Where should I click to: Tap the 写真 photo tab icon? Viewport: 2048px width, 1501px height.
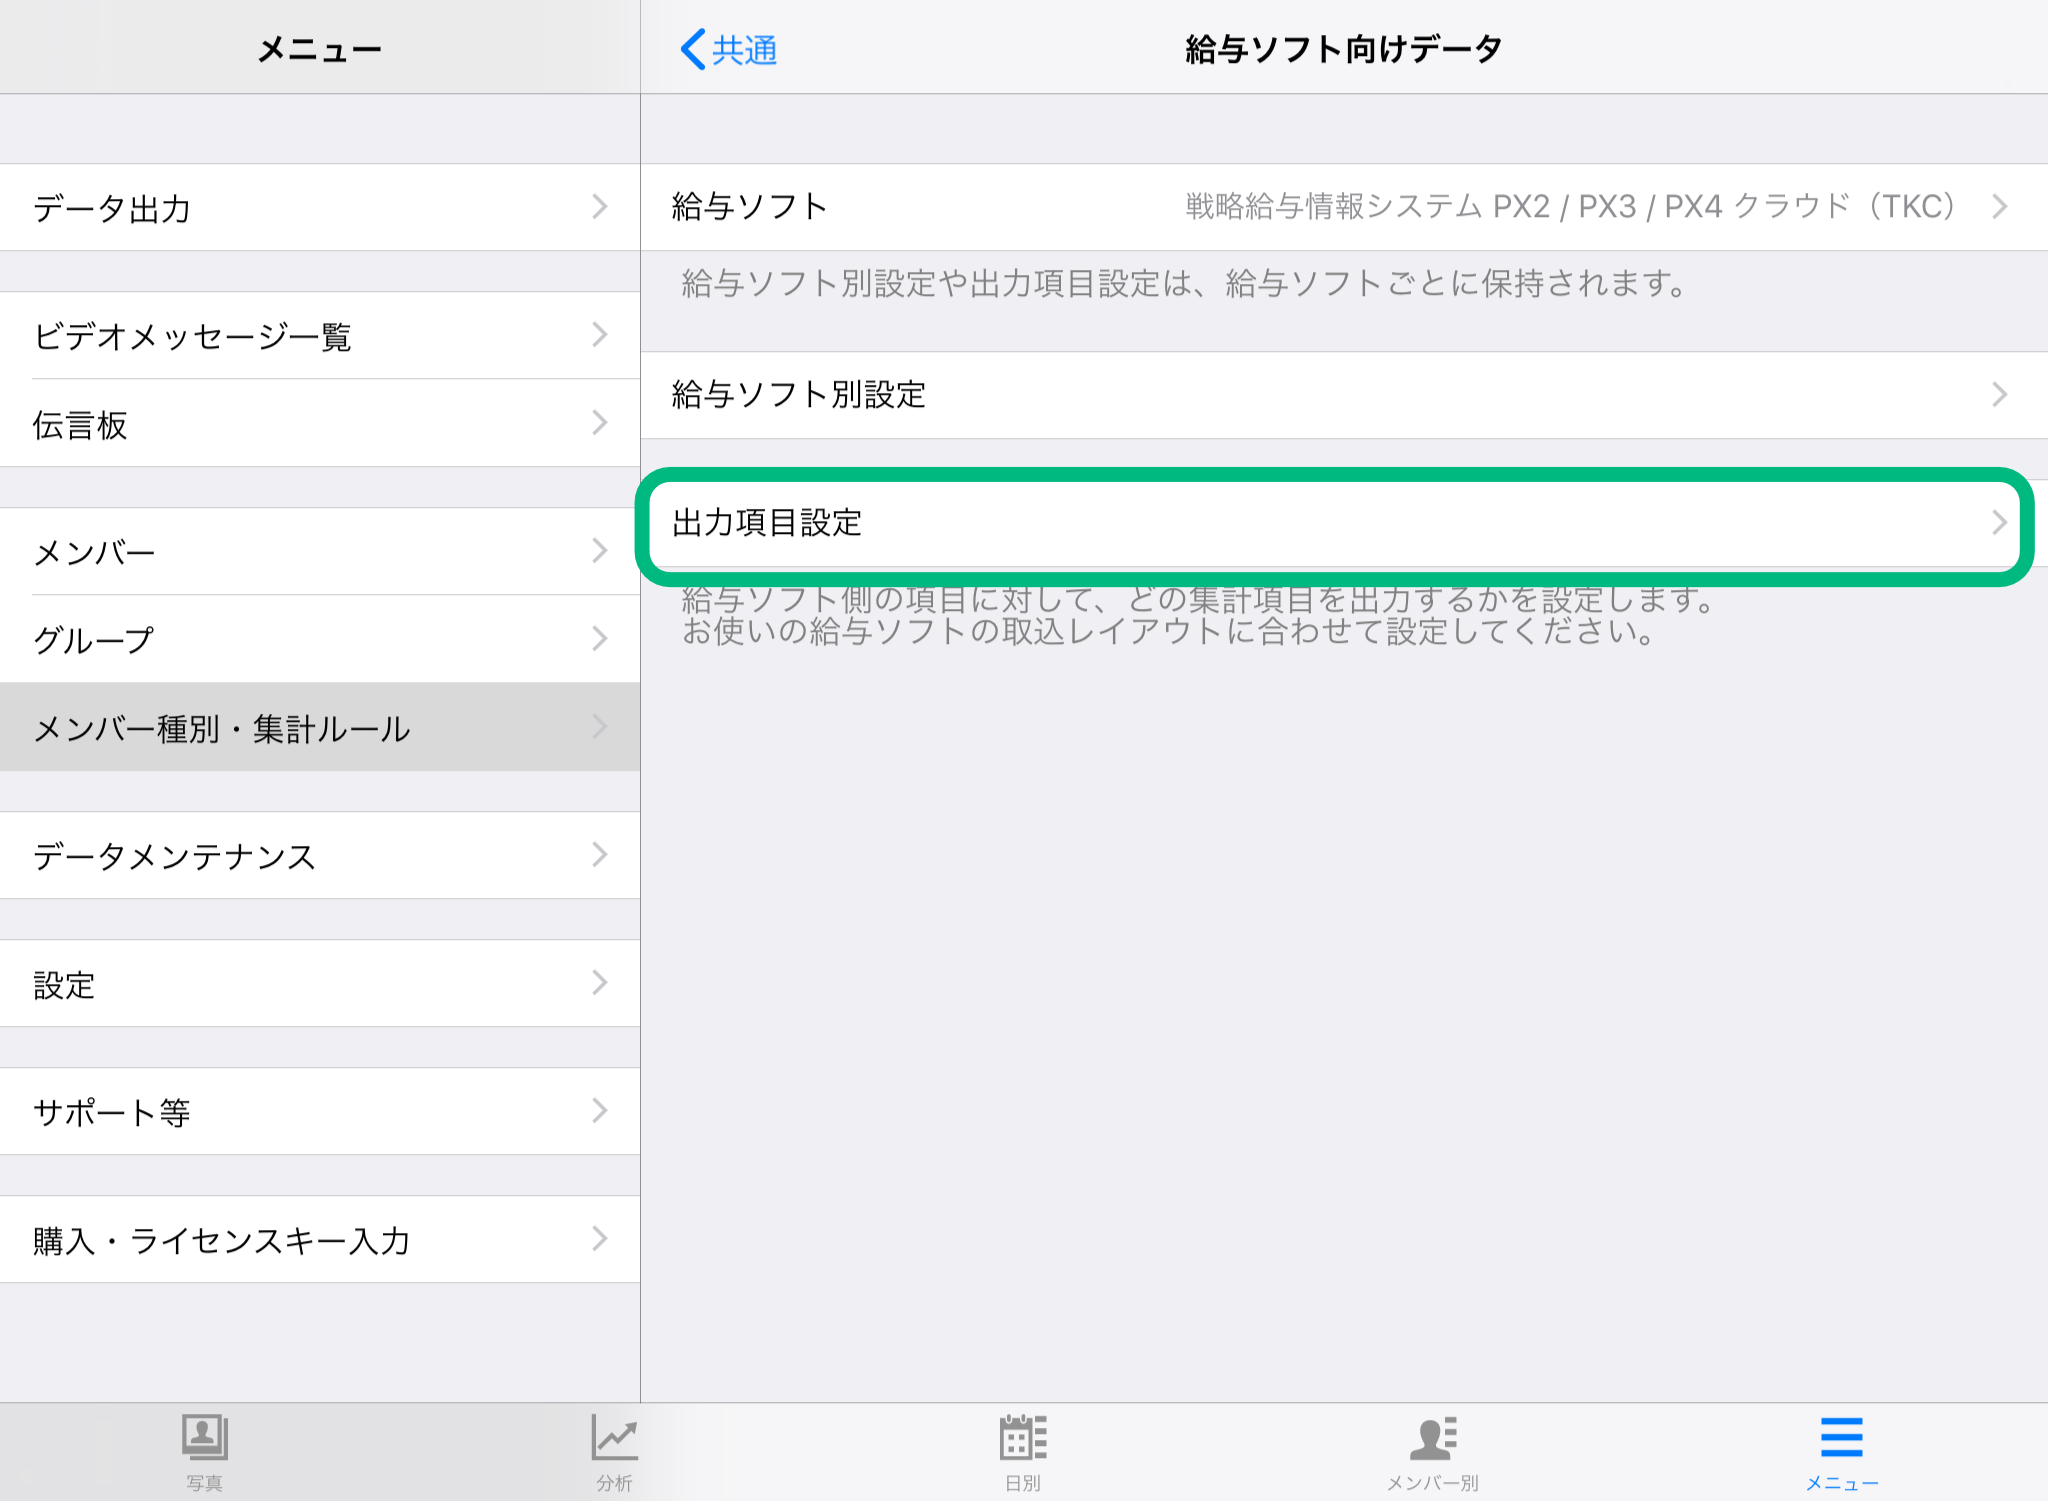[204, 1439]
